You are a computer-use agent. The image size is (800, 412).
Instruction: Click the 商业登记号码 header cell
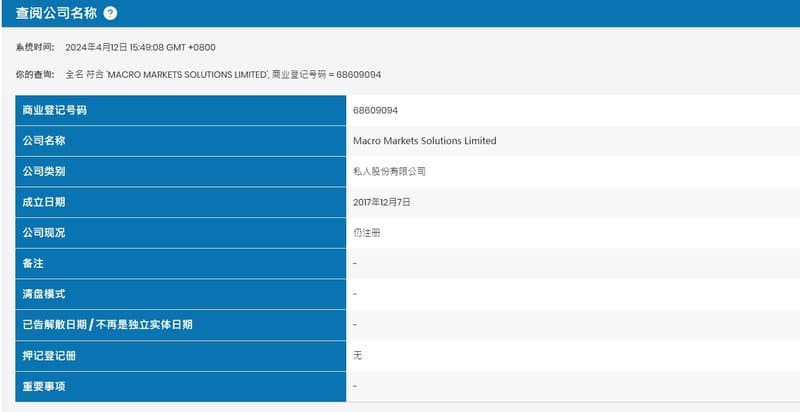coord(181,110)
